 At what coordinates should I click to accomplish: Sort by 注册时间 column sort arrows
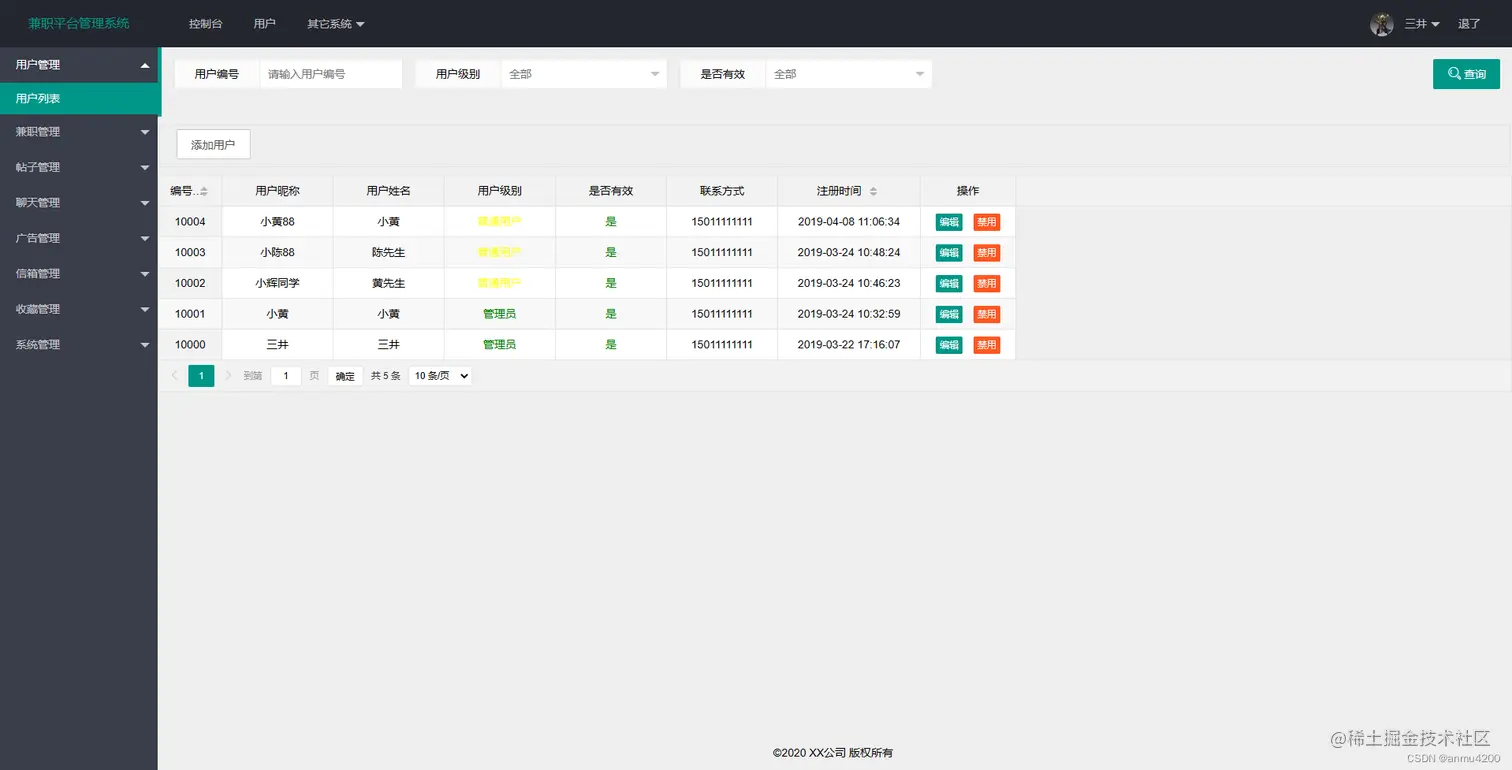click(873, 191)
